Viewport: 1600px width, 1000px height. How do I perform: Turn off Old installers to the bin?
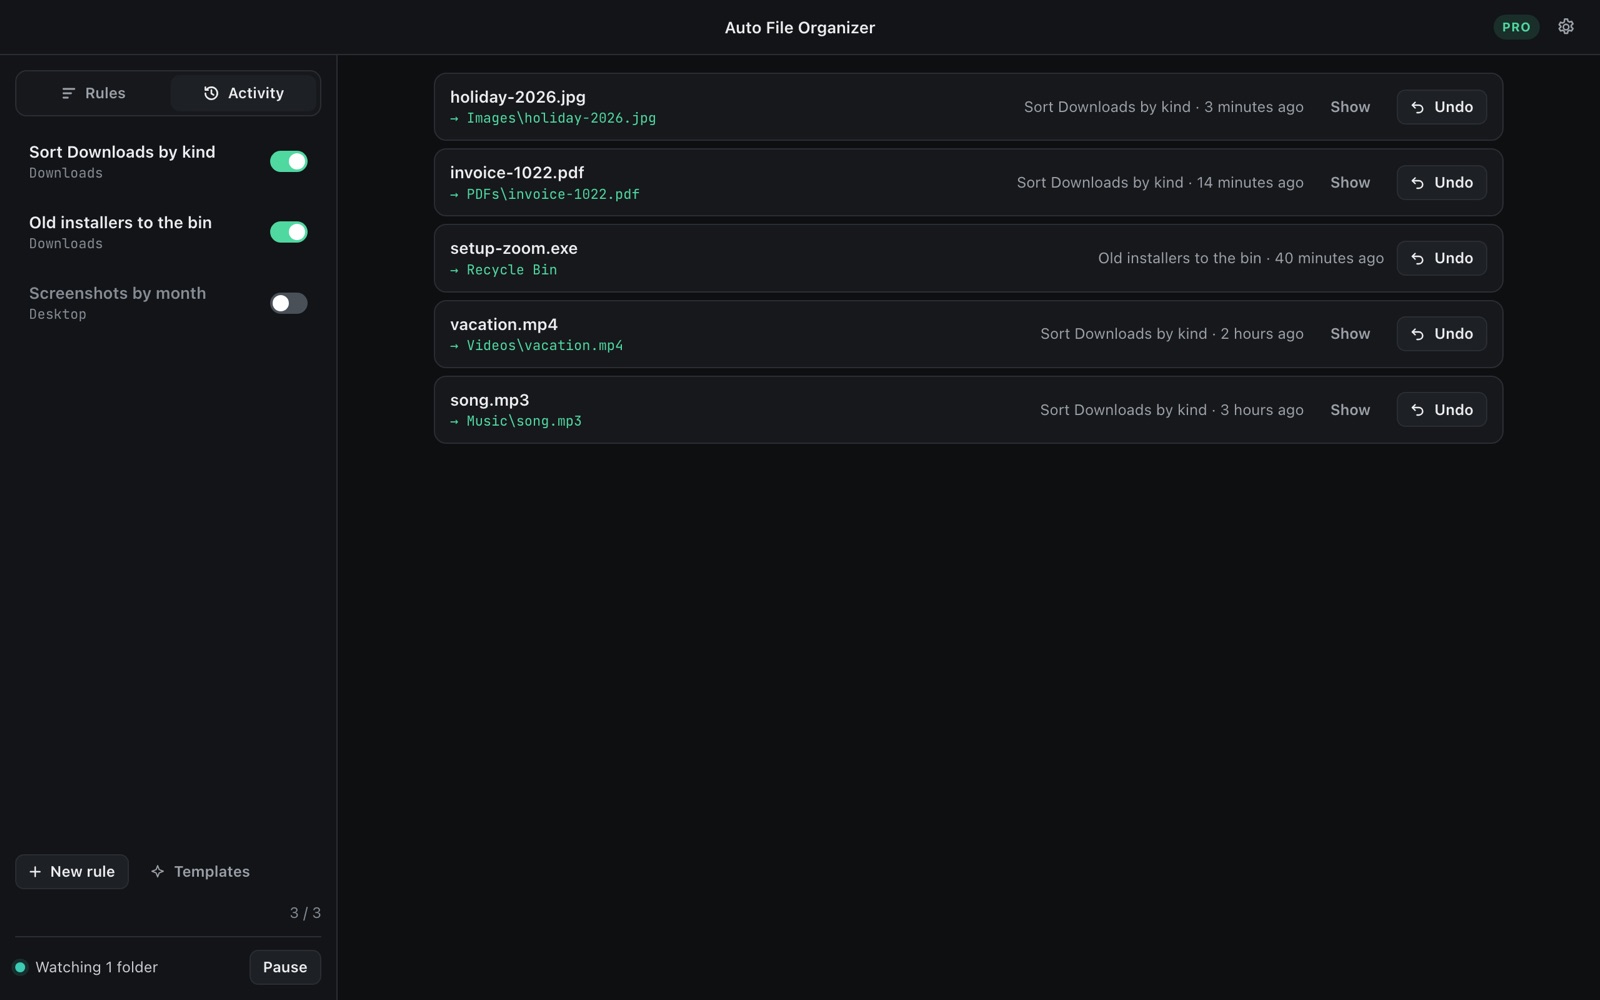click(289, 232)
